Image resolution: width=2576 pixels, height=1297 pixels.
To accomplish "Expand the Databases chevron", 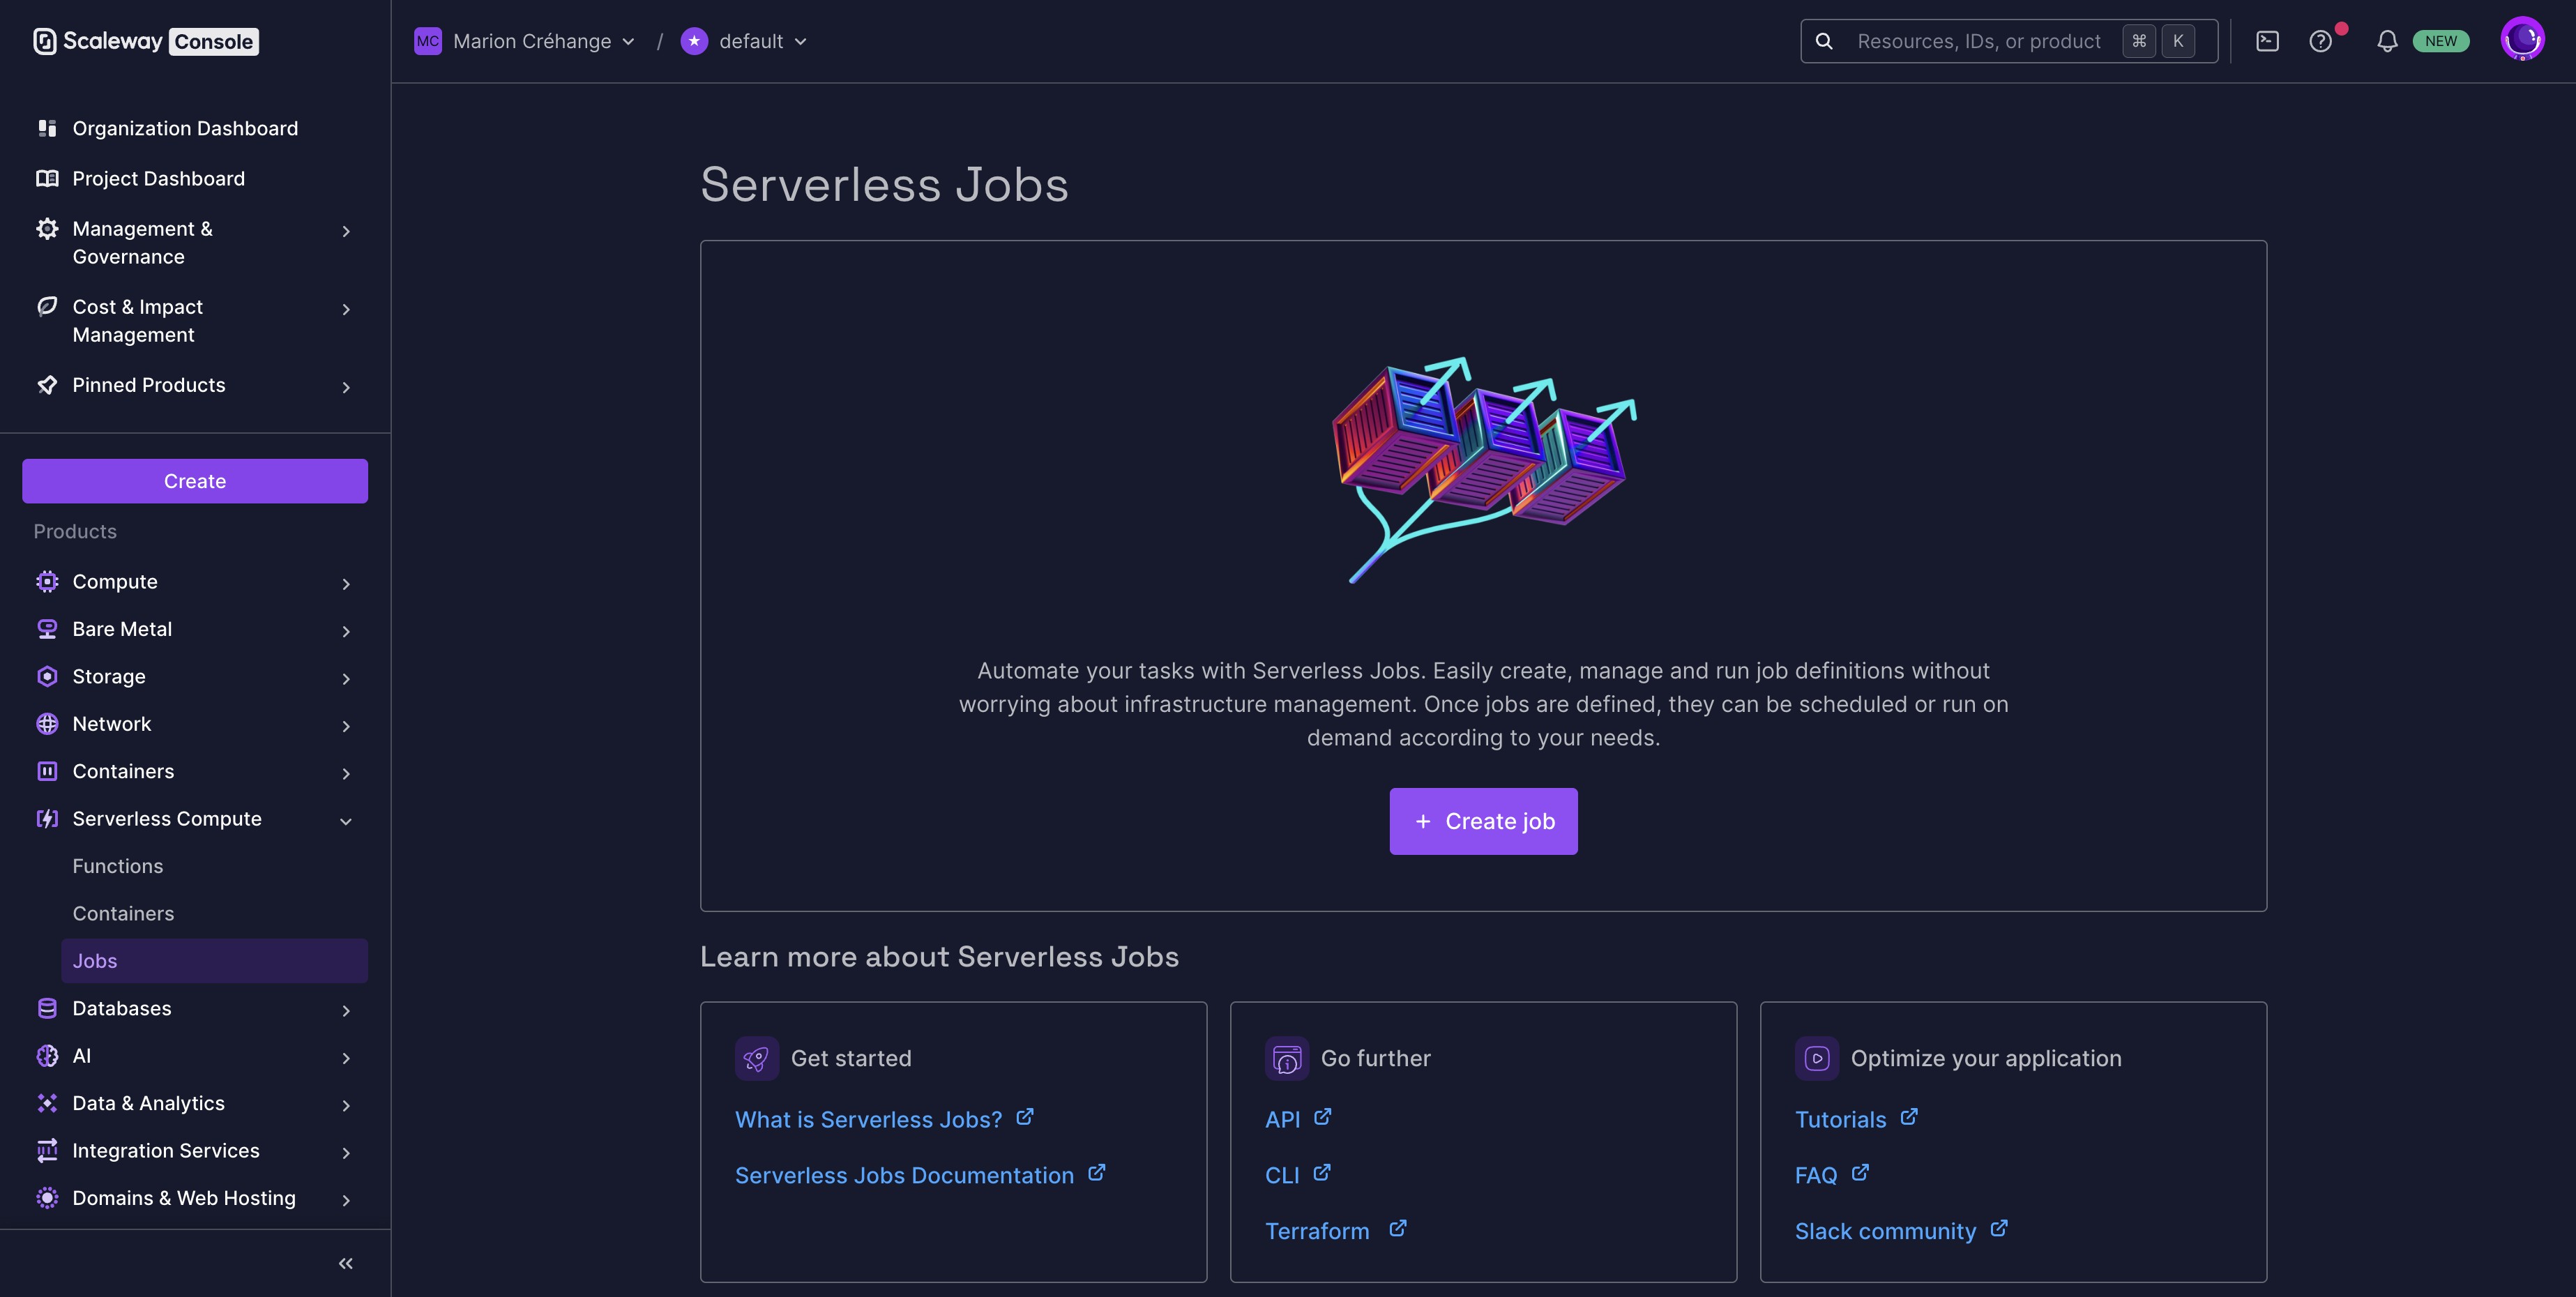I will pyautogui.click(x=346, y=1011).
